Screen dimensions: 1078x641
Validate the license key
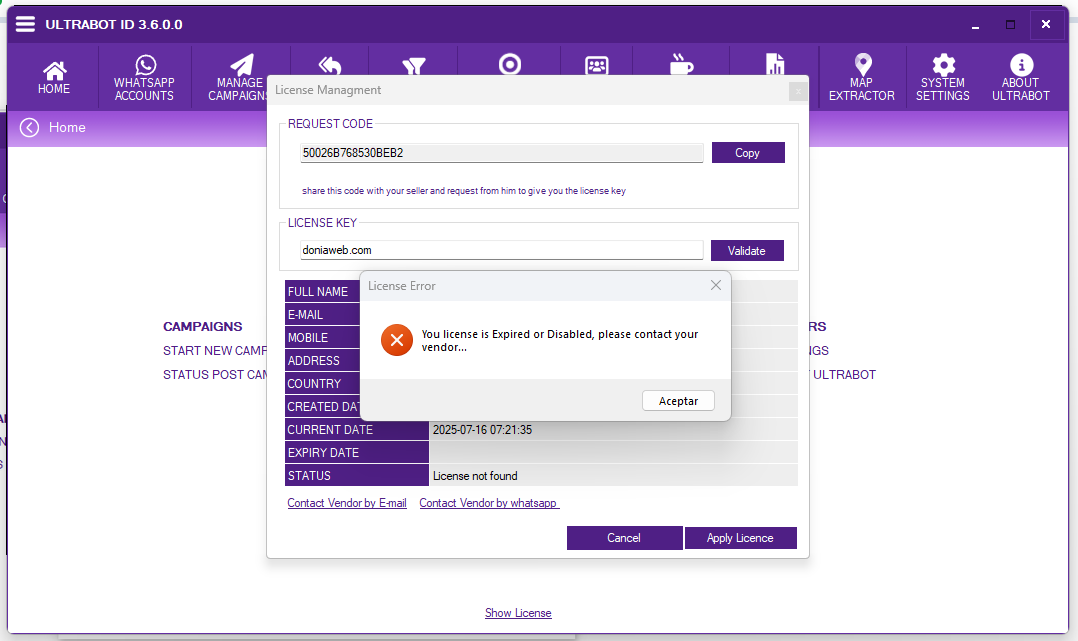pos(747,250)
